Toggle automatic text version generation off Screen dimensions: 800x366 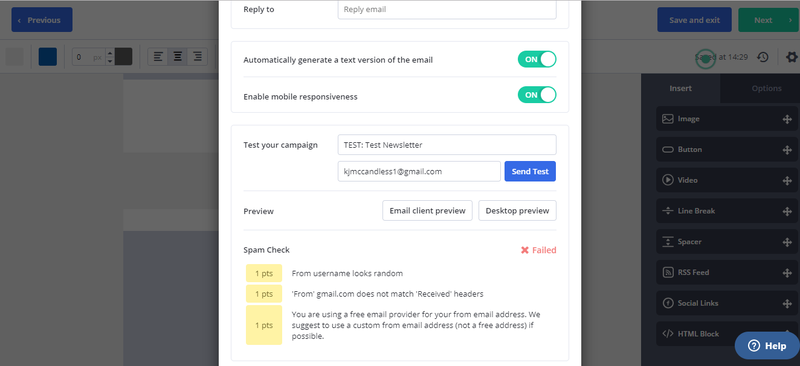click(537, 59)
